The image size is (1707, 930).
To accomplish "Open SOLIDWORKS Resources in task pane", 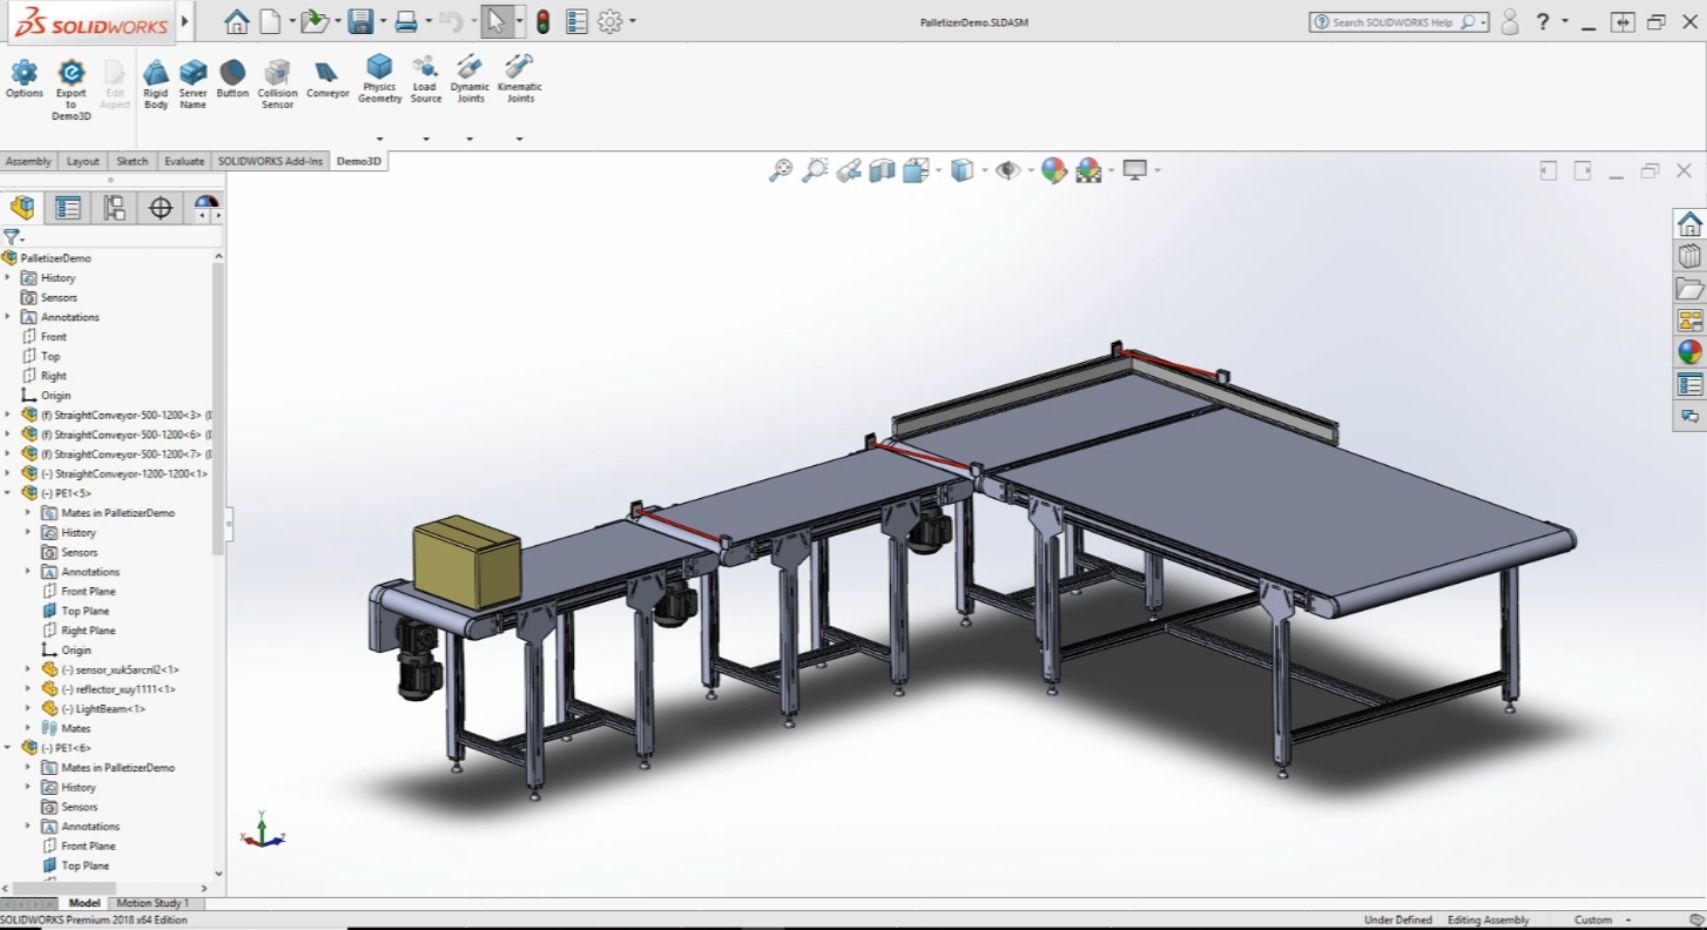I will tap(1689, 224).
